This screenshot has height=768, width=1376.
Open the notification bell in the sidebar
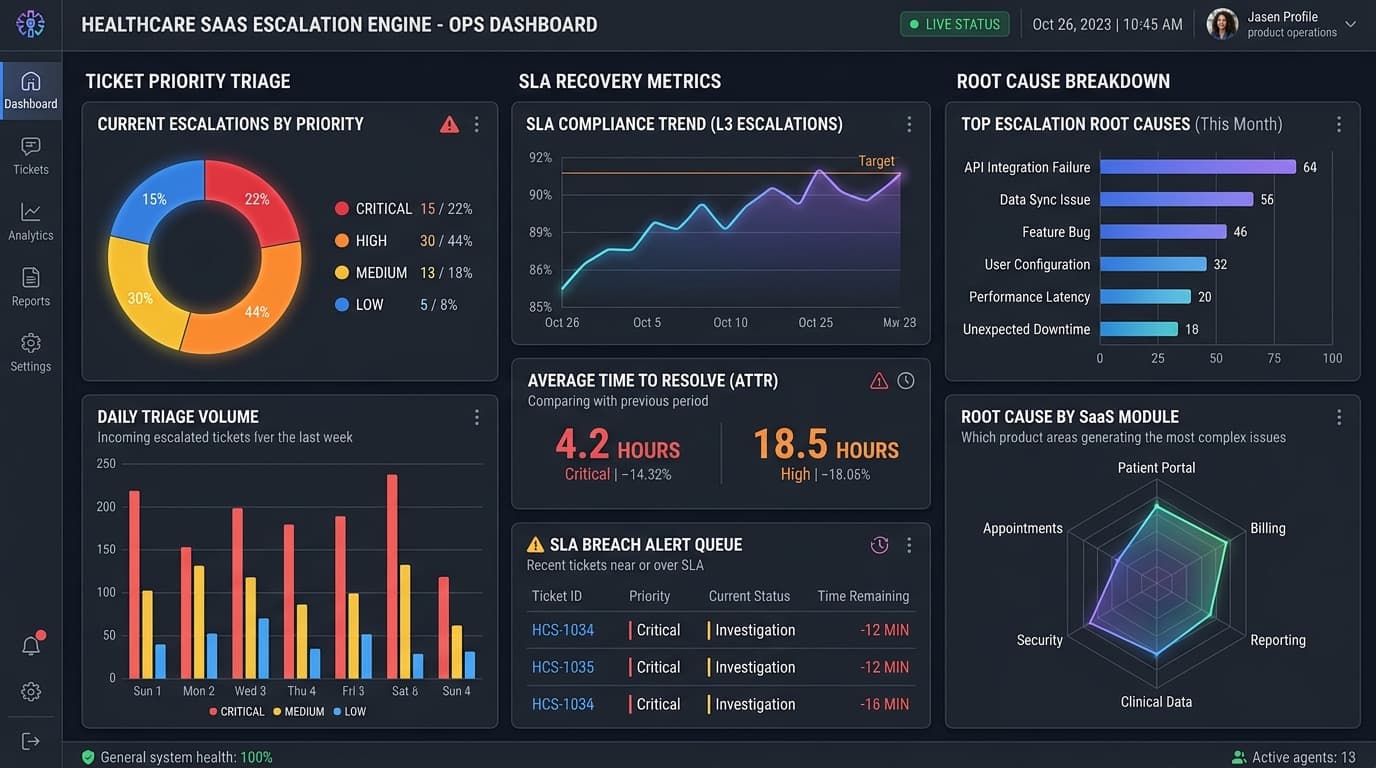point(31,645)
